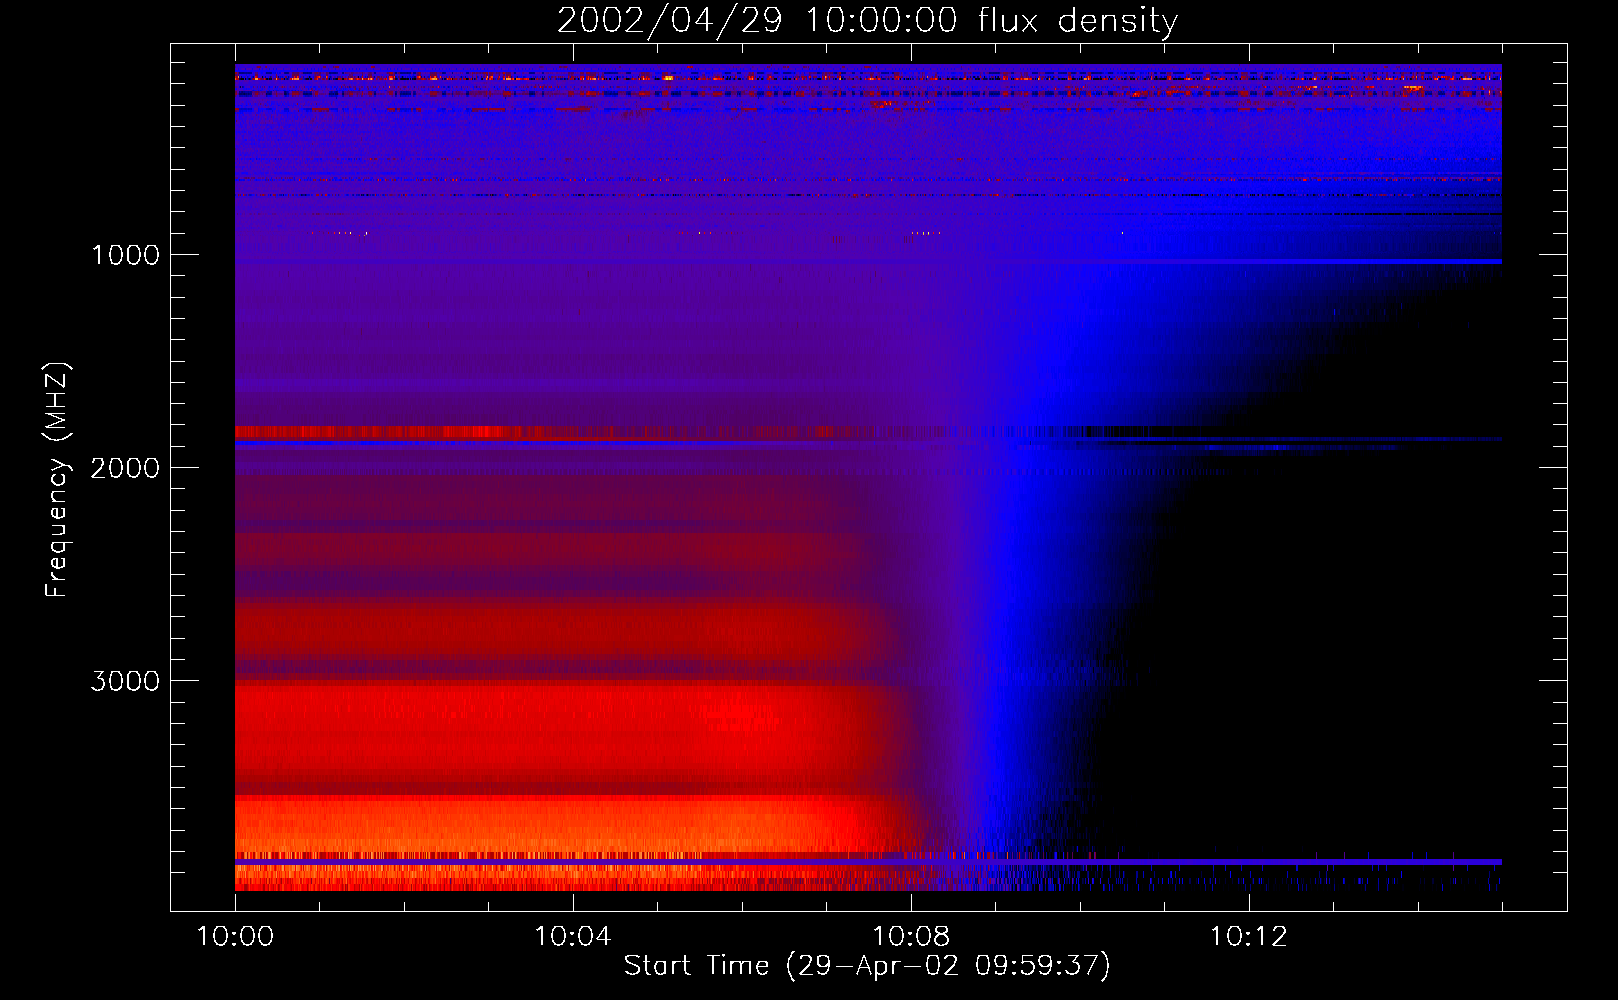Click the 2000 MHz frequency tick label
The image size is (1618, 1000).
125,468
